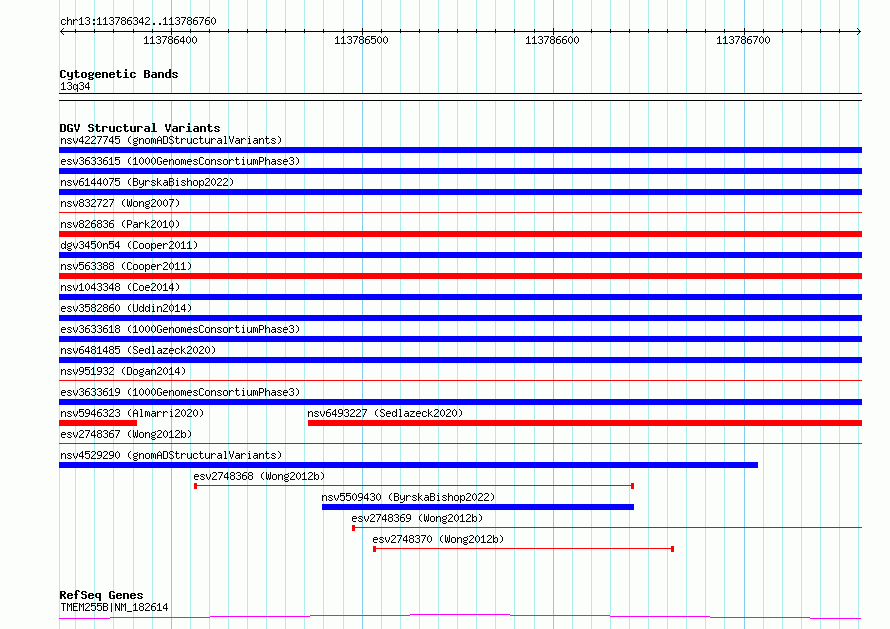Open nsv951932 Dogan2014 variant label
The width and height of the screenshot is (890, 629).
pyautogui.click(x=123, y=371)
